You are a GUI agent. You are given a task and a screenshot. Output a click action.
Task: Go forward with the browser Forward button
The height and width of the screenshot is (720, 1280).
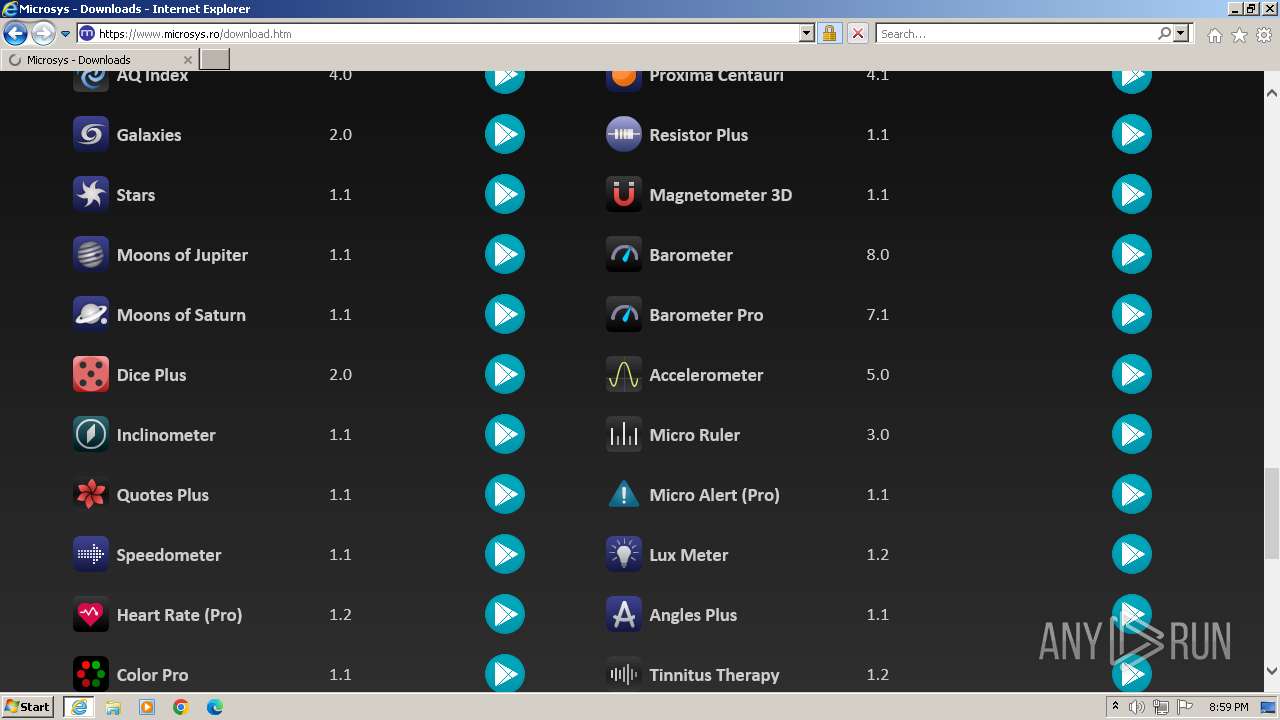pos(43,34)
